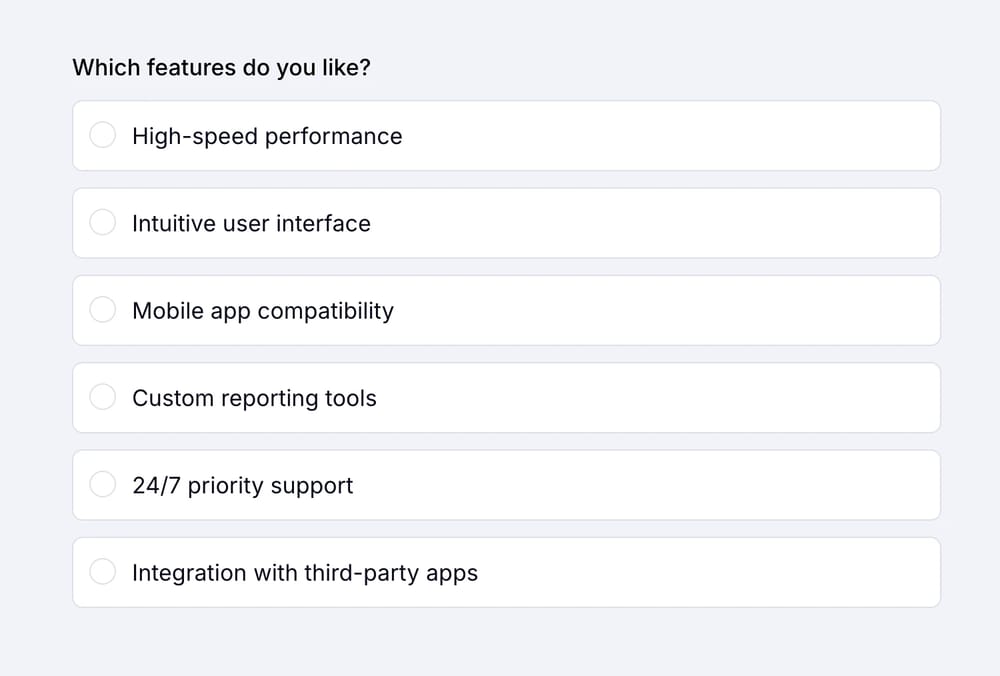The image size is (1000, 676).
Task: Click the 'High-speed performance' label text
Action: (x=267, y=136)
